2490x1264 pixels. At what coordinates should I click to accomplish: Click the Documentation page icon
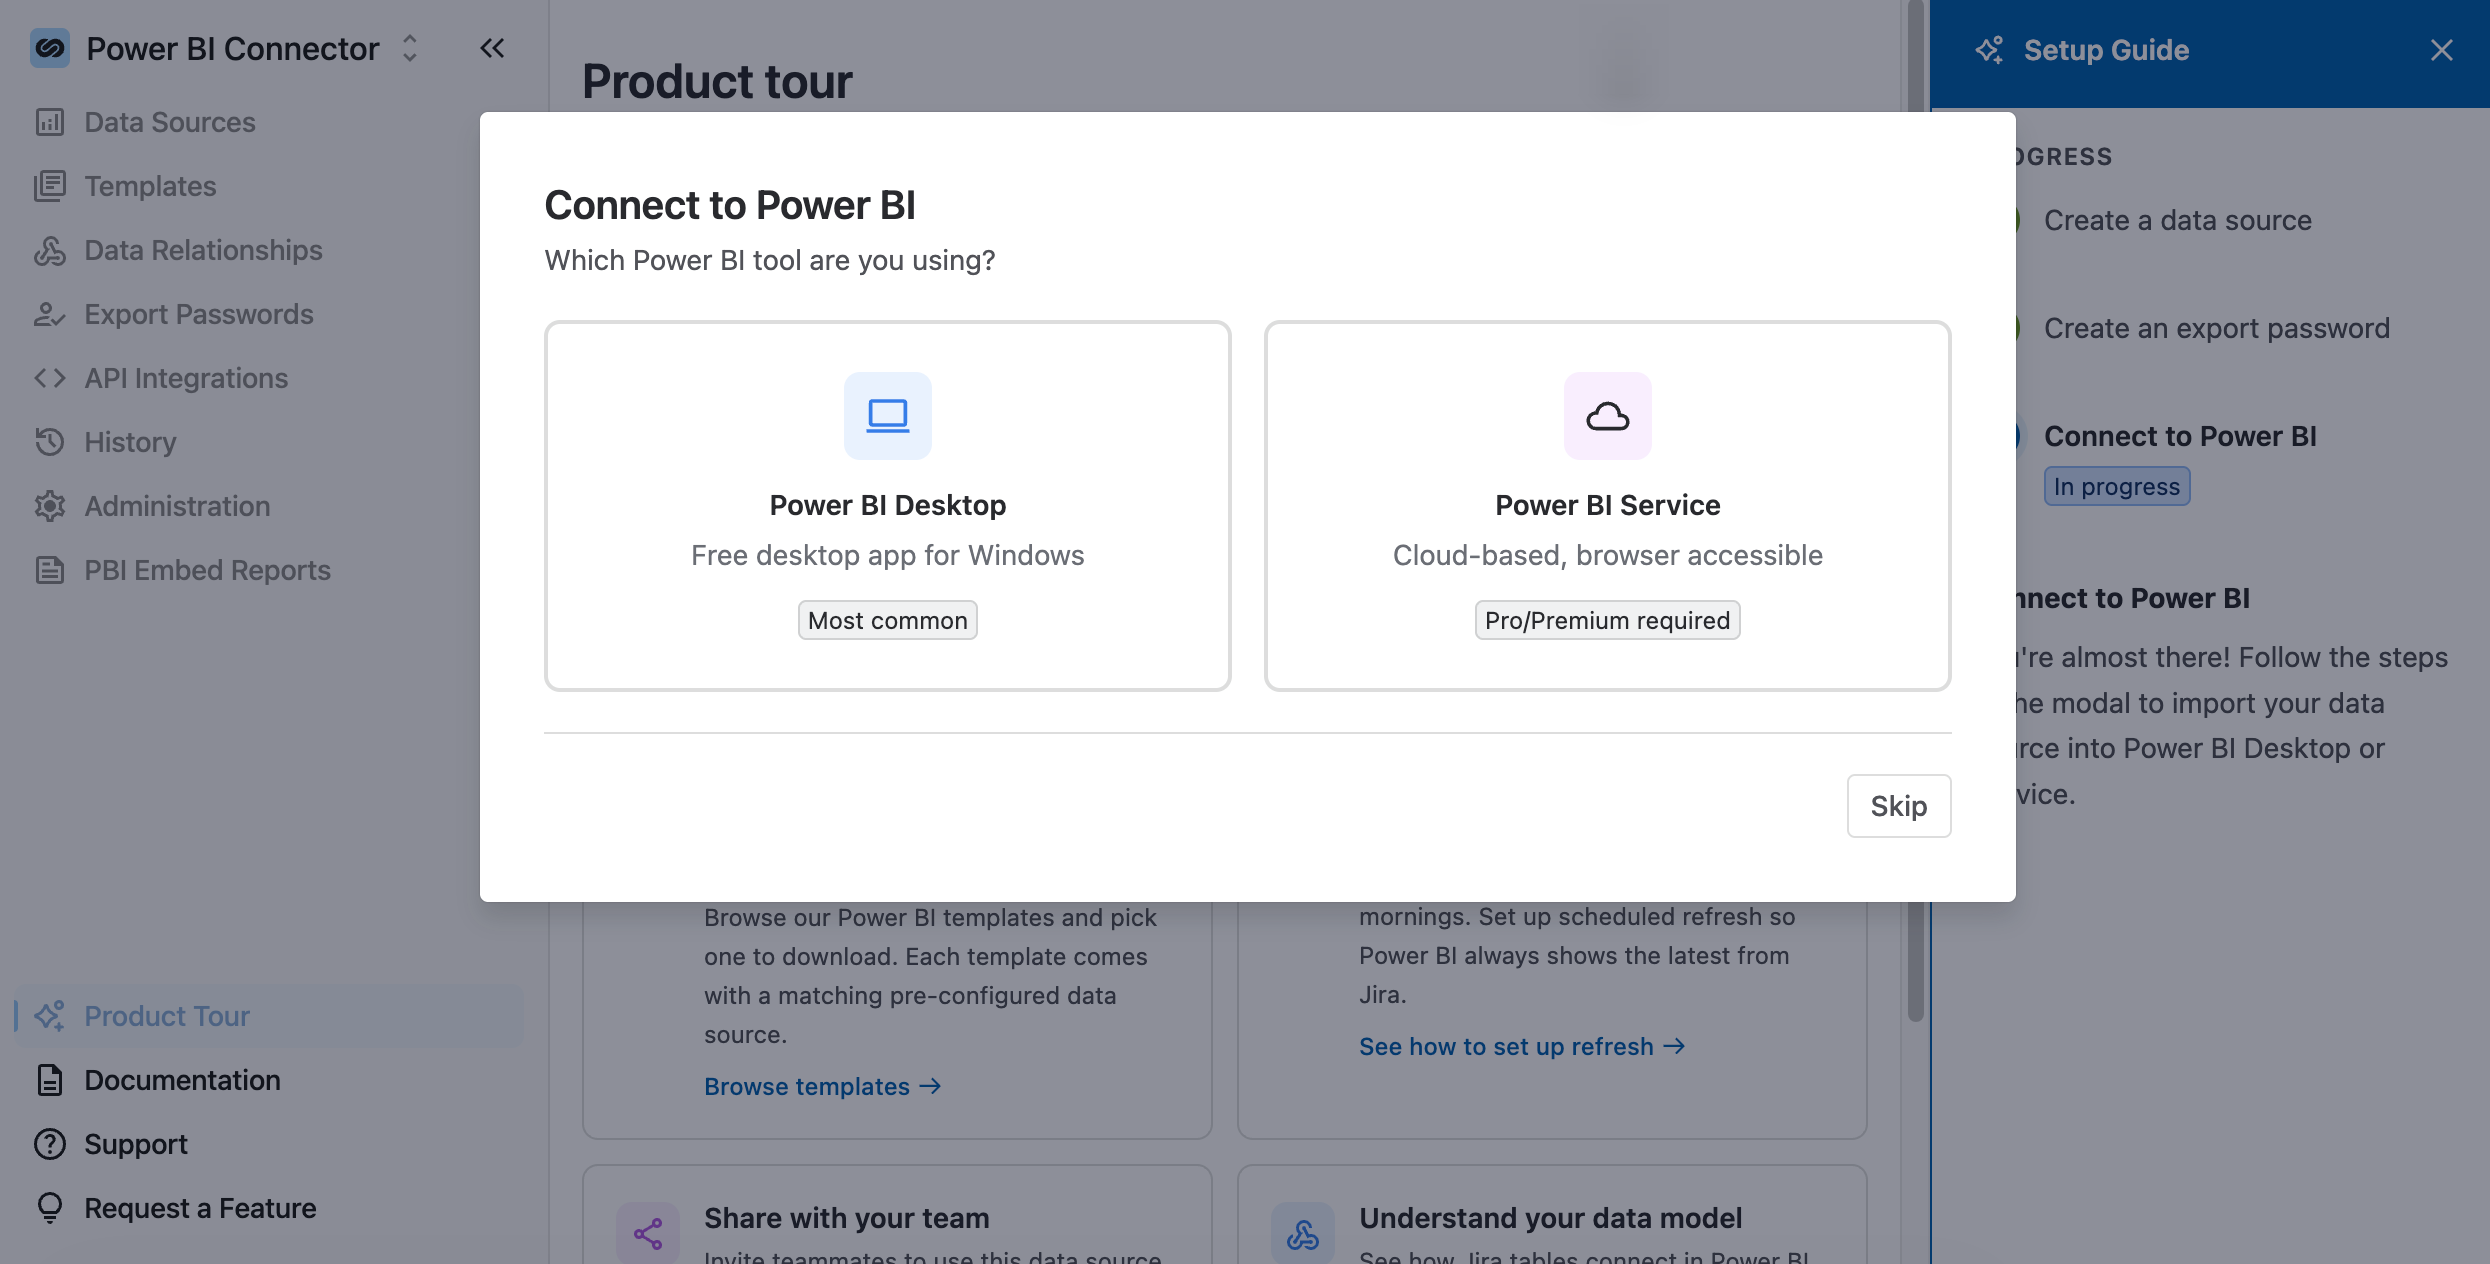(x=50, y=1080)
